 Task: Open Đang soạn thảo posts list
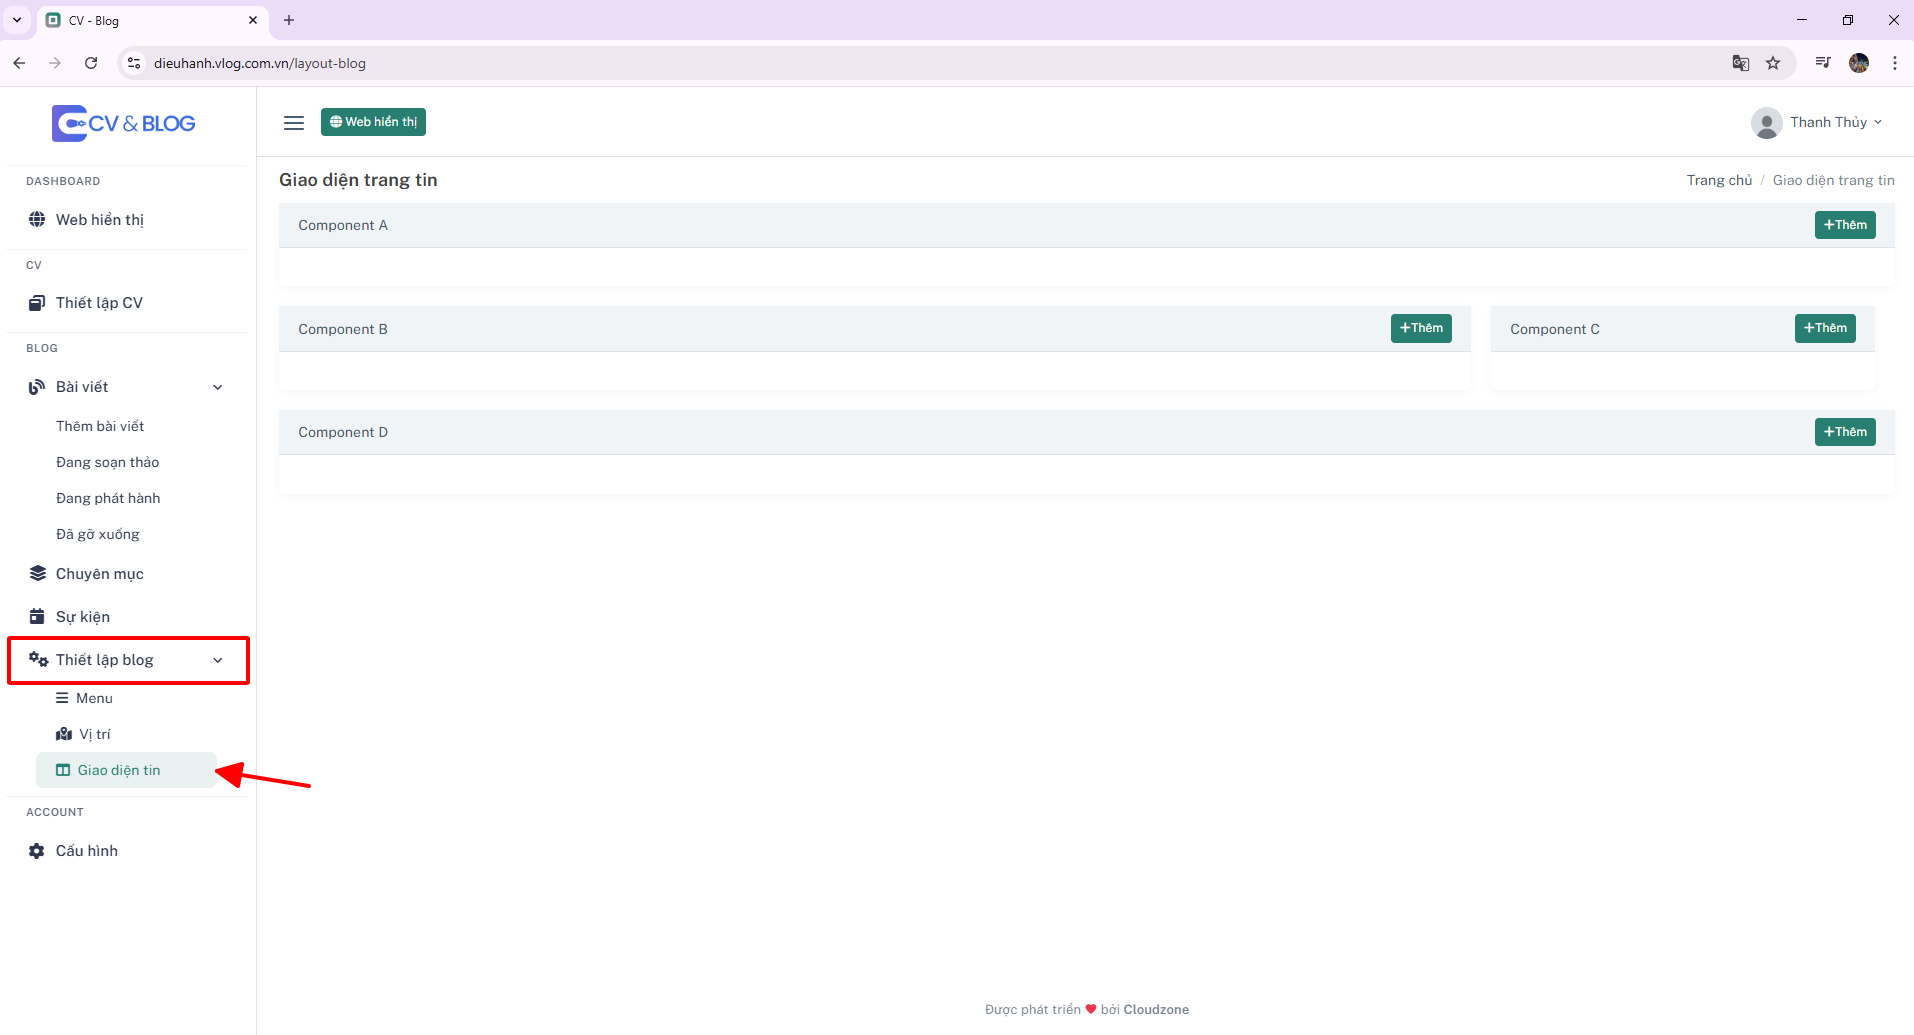pos(107,462)
